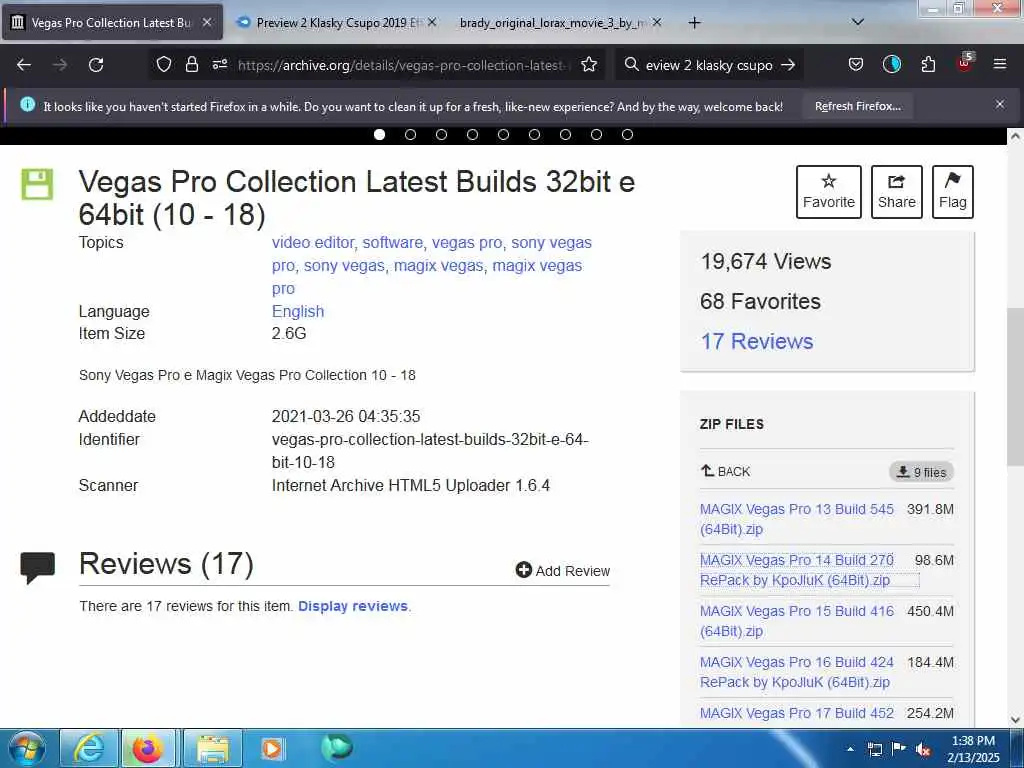Image resolution: width=1024 pixels, height=768 pixels.
Task: Download MAGIX Vegas Pro 13 Build 545 zip
Action: point(796,519)
